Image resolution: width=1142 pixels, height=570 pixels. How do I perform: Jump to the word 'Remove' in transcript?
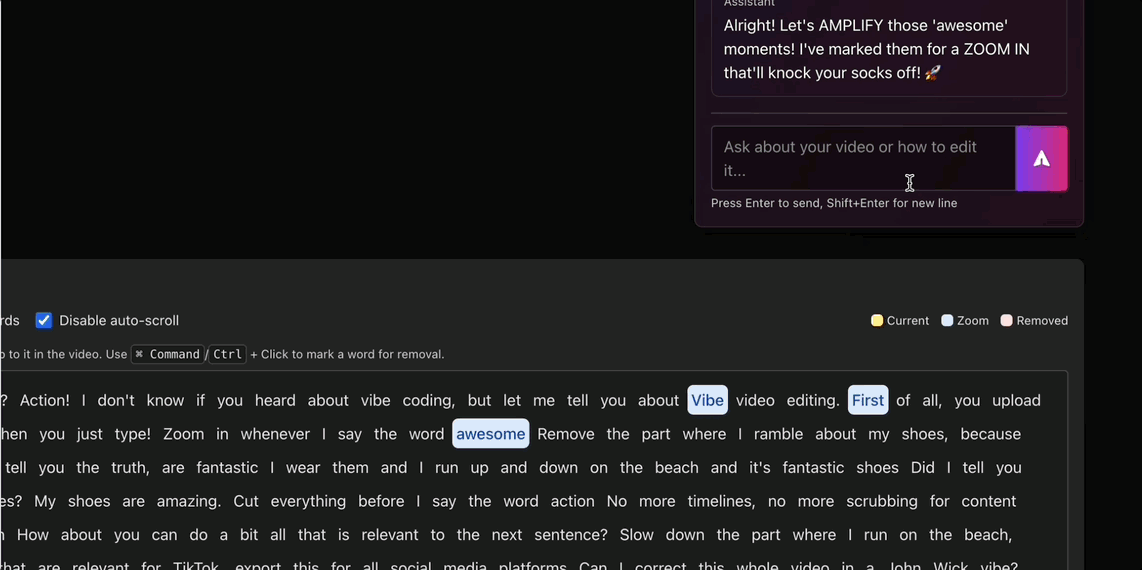tap(566, 434)
